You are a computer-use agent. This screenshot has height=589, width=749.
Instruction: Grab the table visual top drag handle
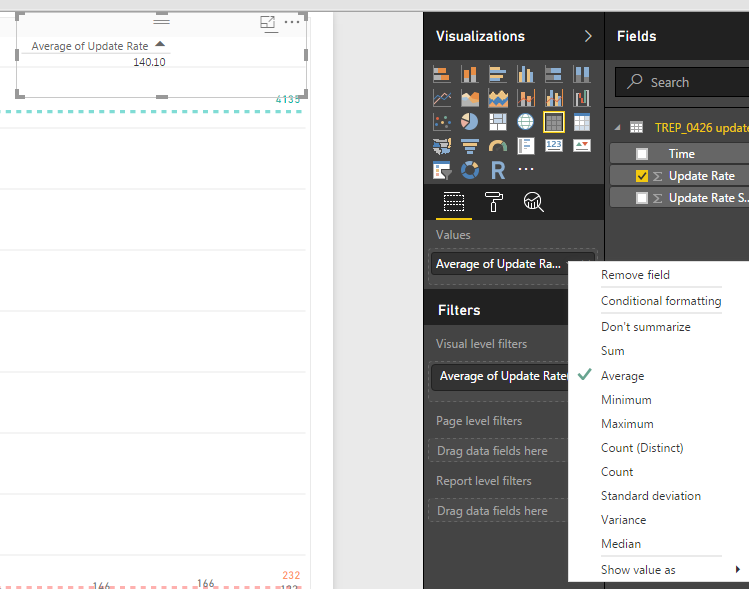(x=161, y=21)
